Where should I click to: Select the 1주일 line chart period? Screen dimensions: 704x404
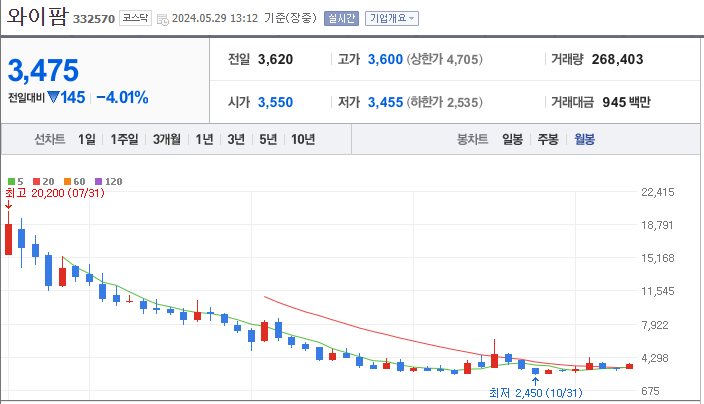pos(124,140)
